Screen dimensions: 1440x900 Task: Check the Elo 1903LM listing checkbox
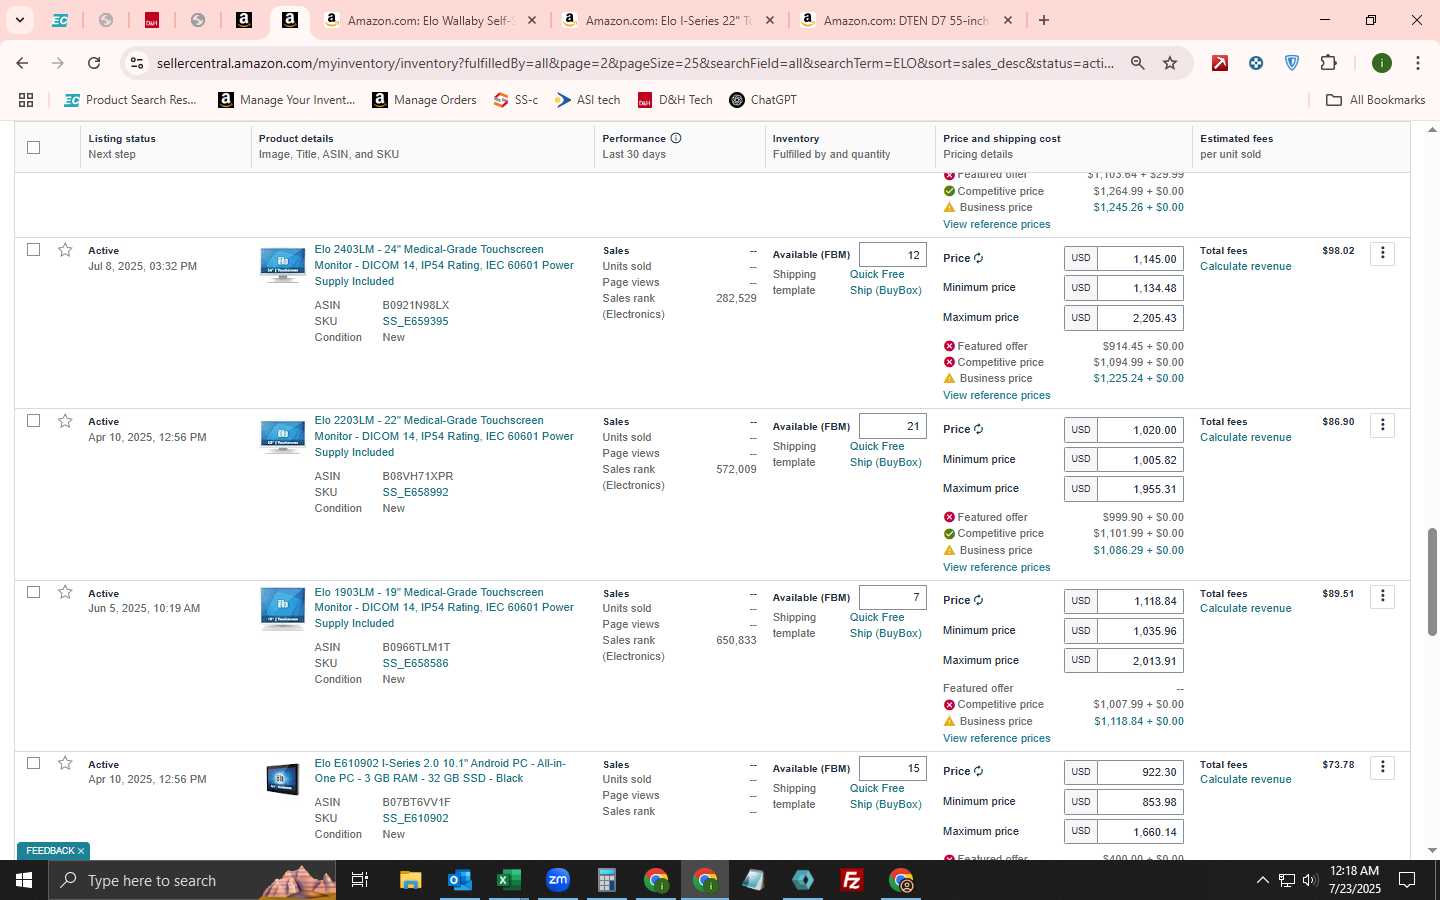point(33,592)
